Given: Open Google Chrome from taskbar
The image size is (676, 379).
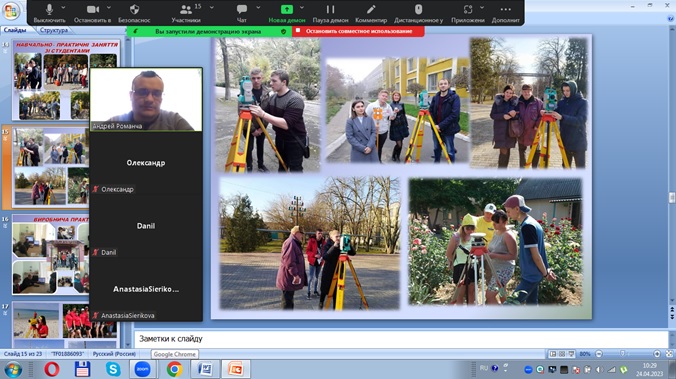Looking at the screenshot, I should click(x=174, y=370).
